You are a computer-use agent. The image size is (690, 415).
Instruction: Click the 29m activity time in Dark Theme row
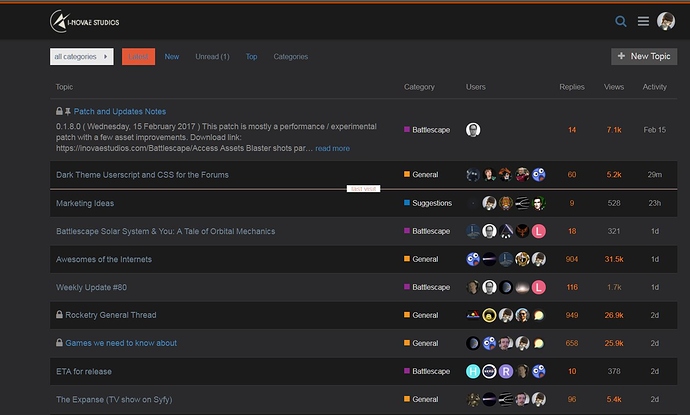[x=654, y=175]
